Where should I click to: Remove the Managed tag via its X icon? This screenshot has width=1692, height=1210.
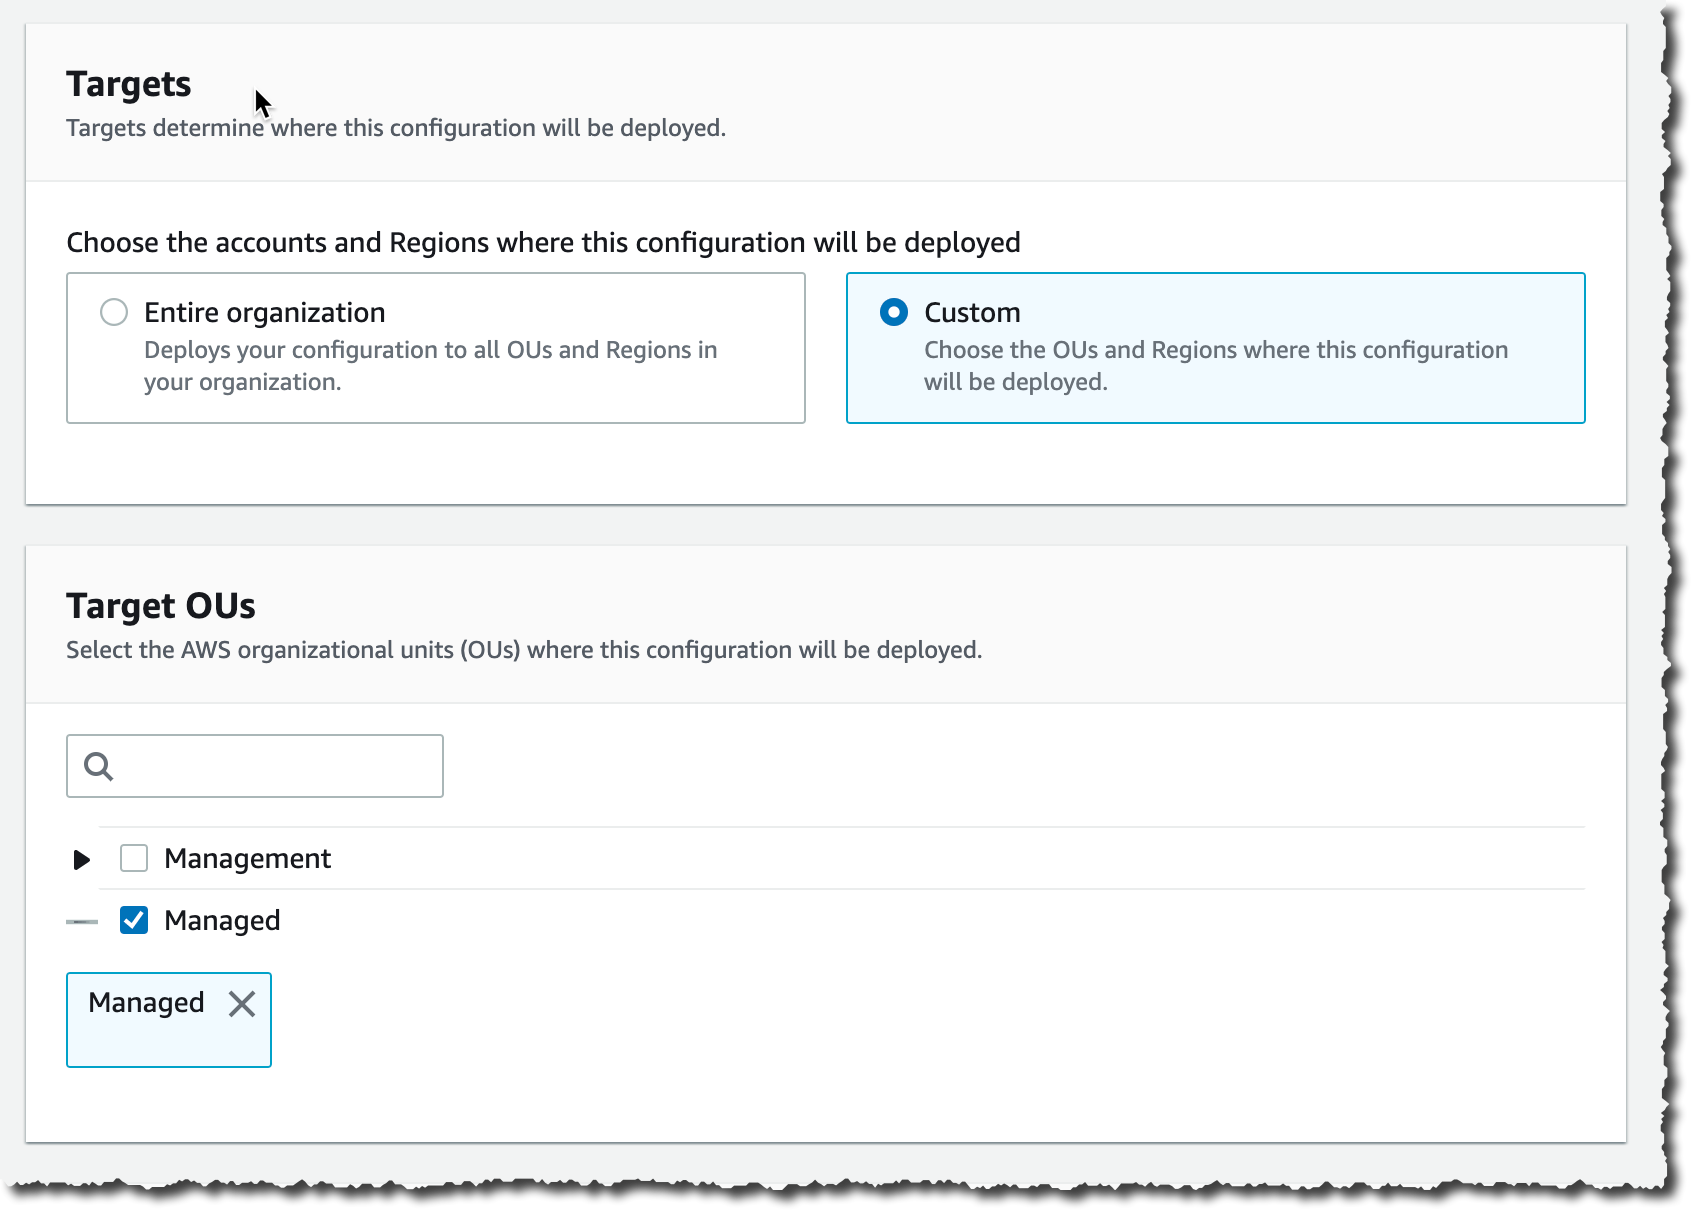point(242,1005)
